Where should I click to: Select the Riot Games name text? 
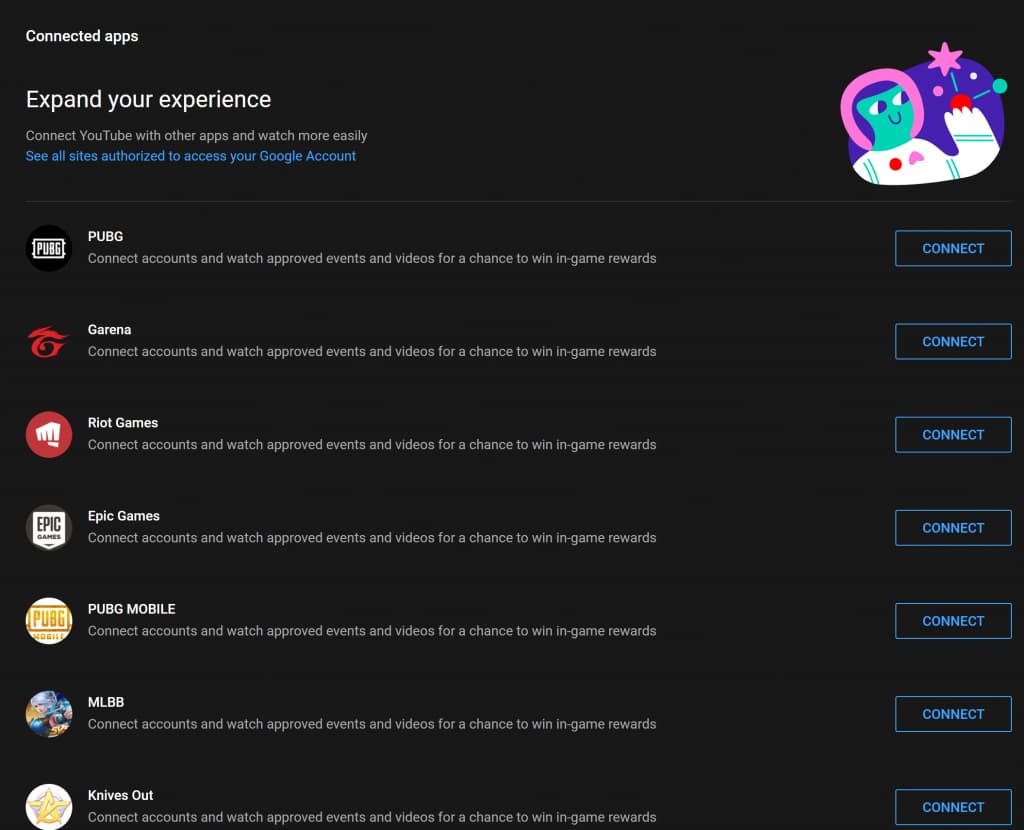tap(123, 423)
